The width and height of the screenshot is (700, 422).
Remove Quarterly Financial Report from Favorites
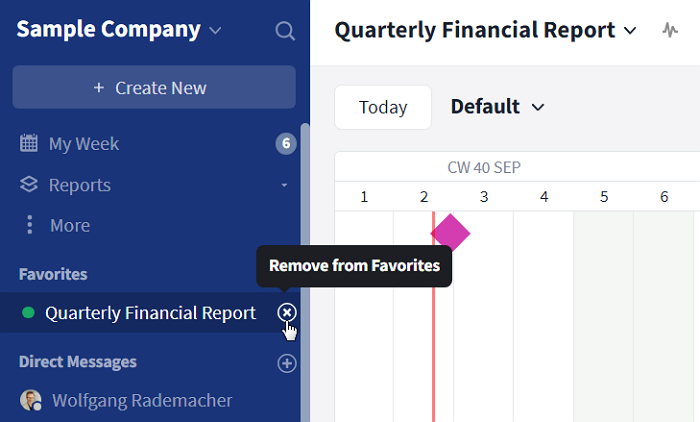coord(287,313)
